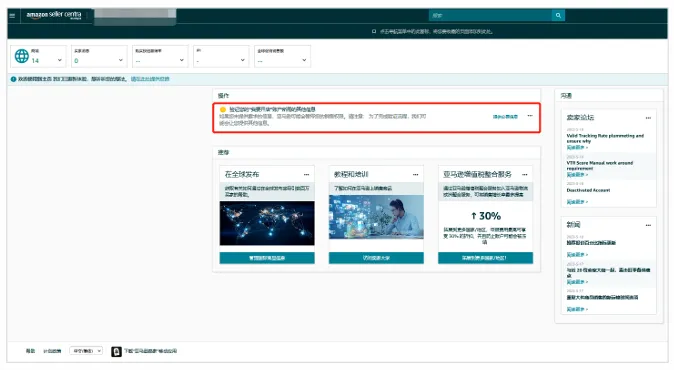The height and width of the screenshot is (370, 674).
Task: Open 新闻 panel three-dot menu
Action: coord(648,225)
